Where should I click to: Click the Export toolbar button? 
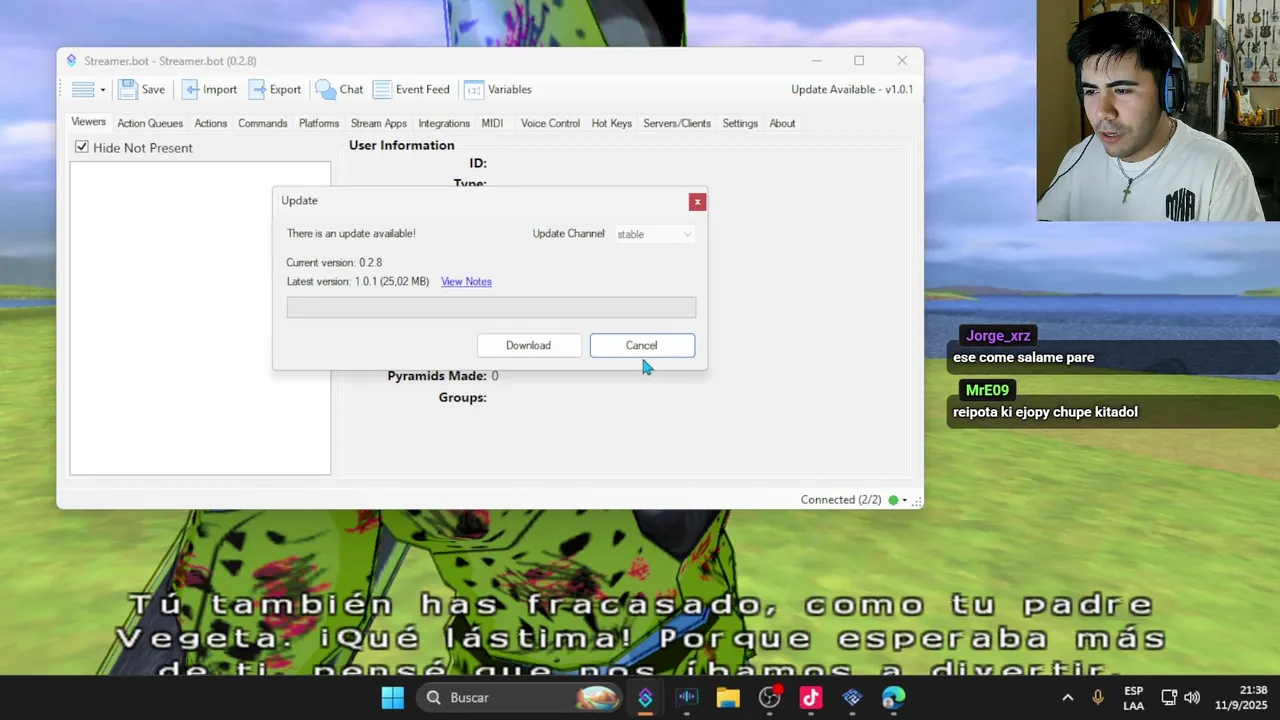pos(275,90)
